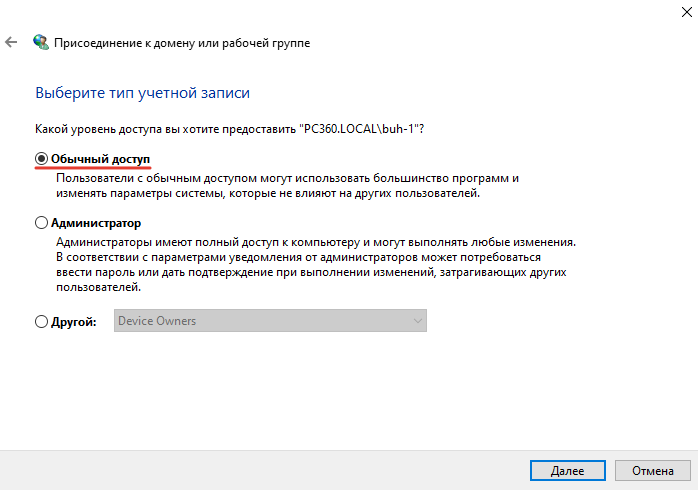698x490 pixels.
Task: Select the "Обычный доступ" radio button
Action: [41, 158]
